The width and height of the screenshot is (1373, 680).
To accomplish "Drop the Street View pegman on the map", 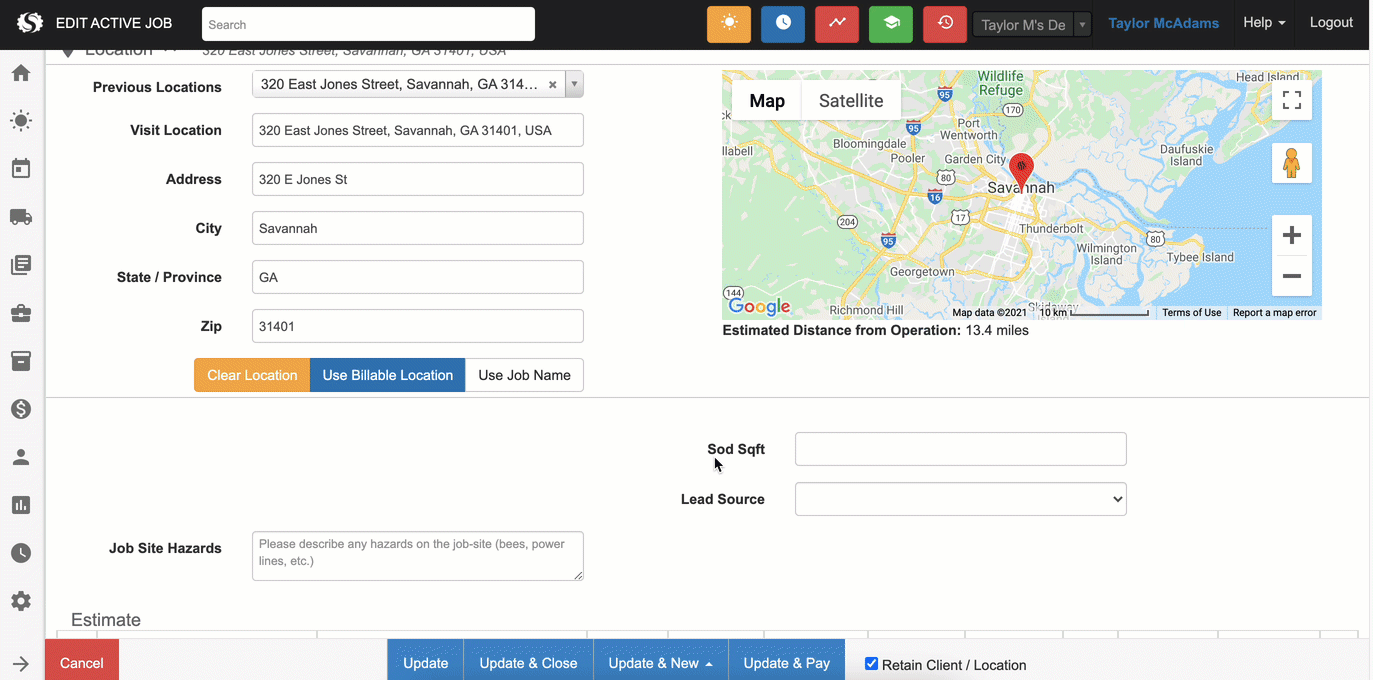I will [1291, 163].
